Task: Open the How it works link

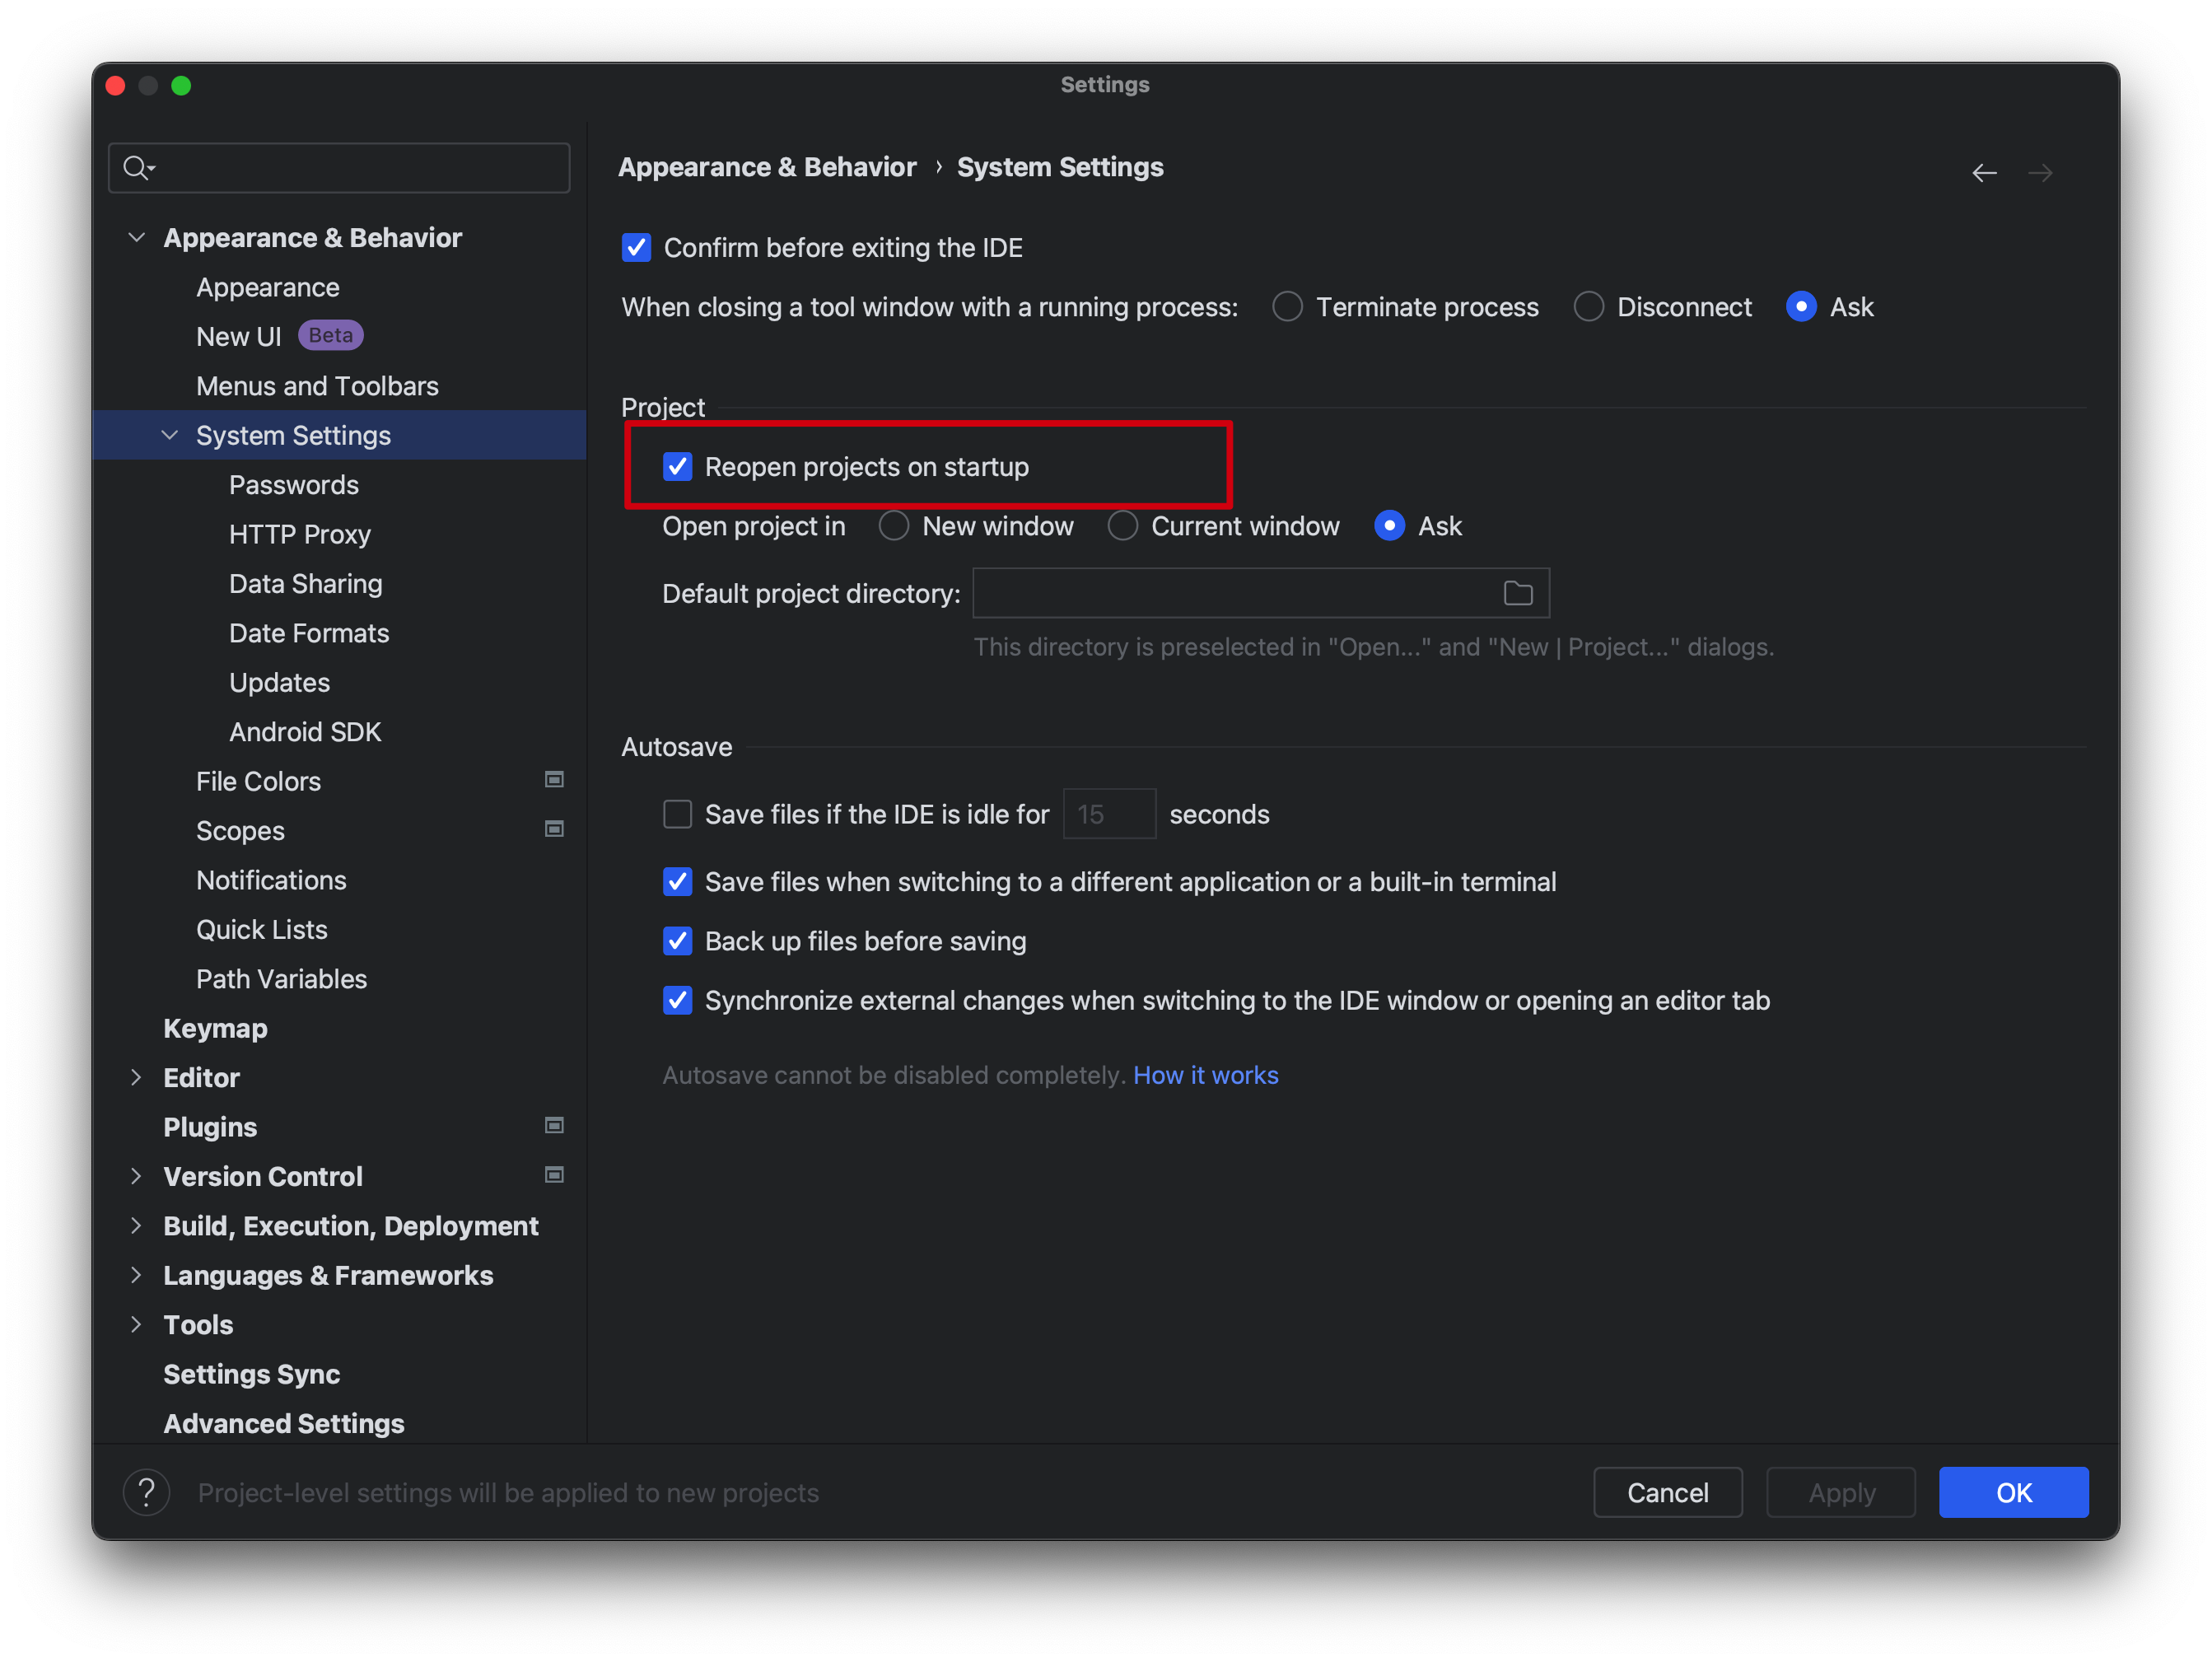Action: (x=1205, y=1074)
